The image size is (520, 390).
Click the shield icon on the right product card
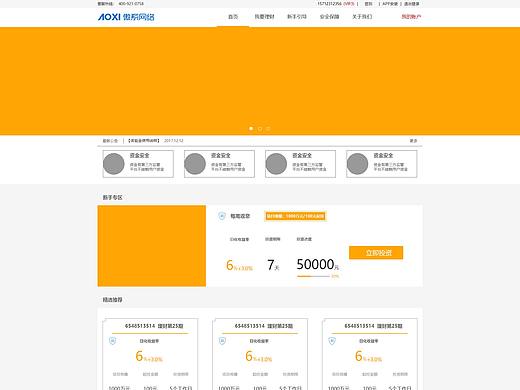[x=332, y=341]
